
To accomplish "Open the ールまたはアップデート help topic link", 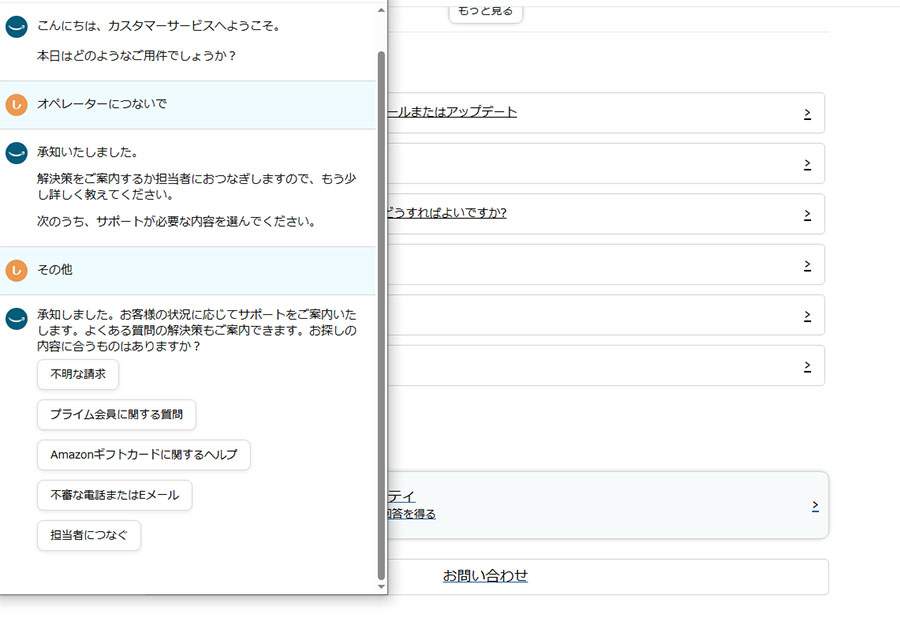I will [453, 112].
